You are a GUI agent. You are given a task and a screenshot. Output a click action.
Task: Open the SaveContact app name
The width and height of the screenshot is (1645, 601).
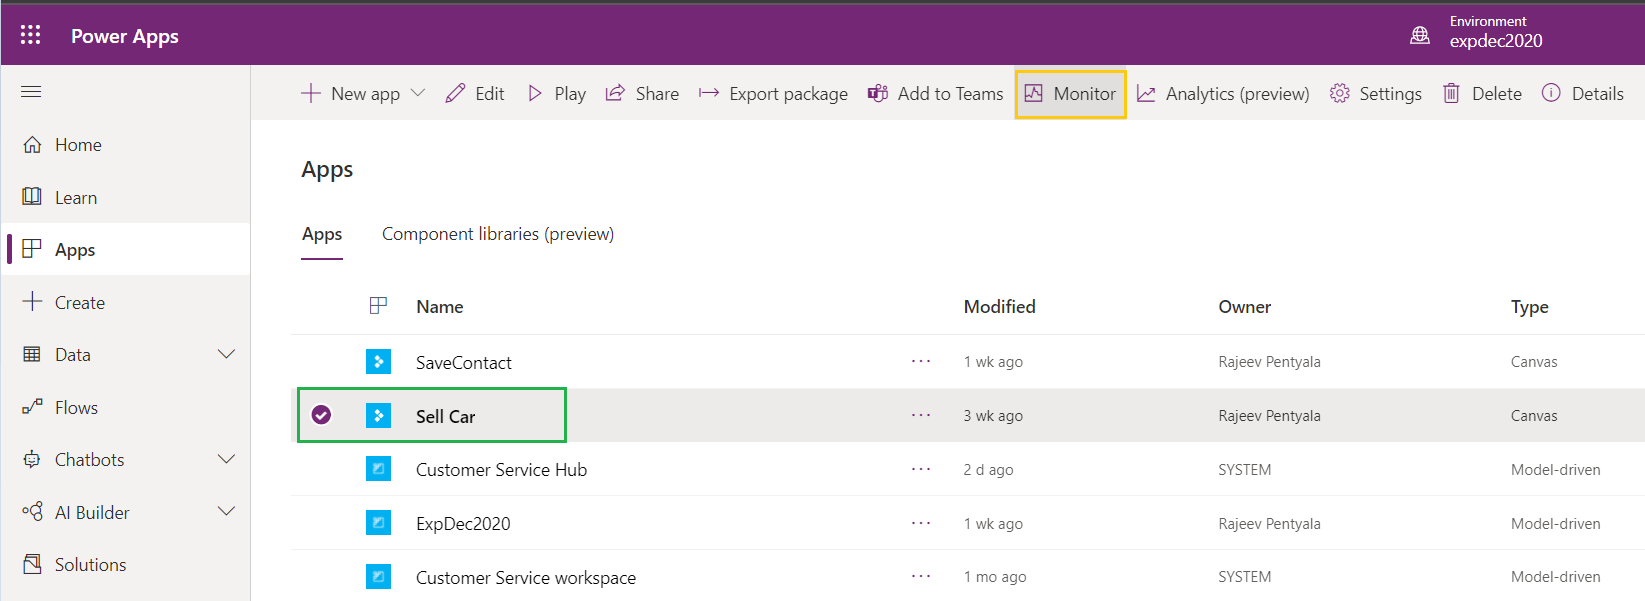coord(464,362)
